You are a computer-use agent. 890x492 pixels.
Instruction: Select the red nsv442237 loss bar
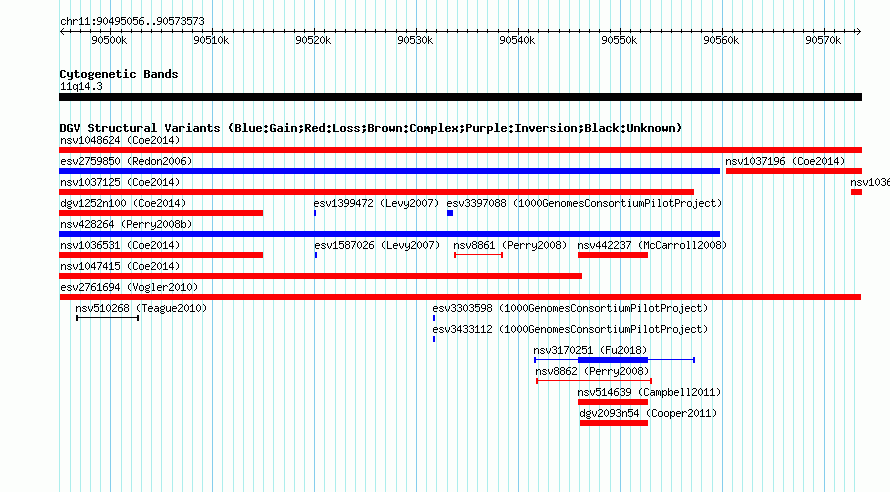[613, 255]
